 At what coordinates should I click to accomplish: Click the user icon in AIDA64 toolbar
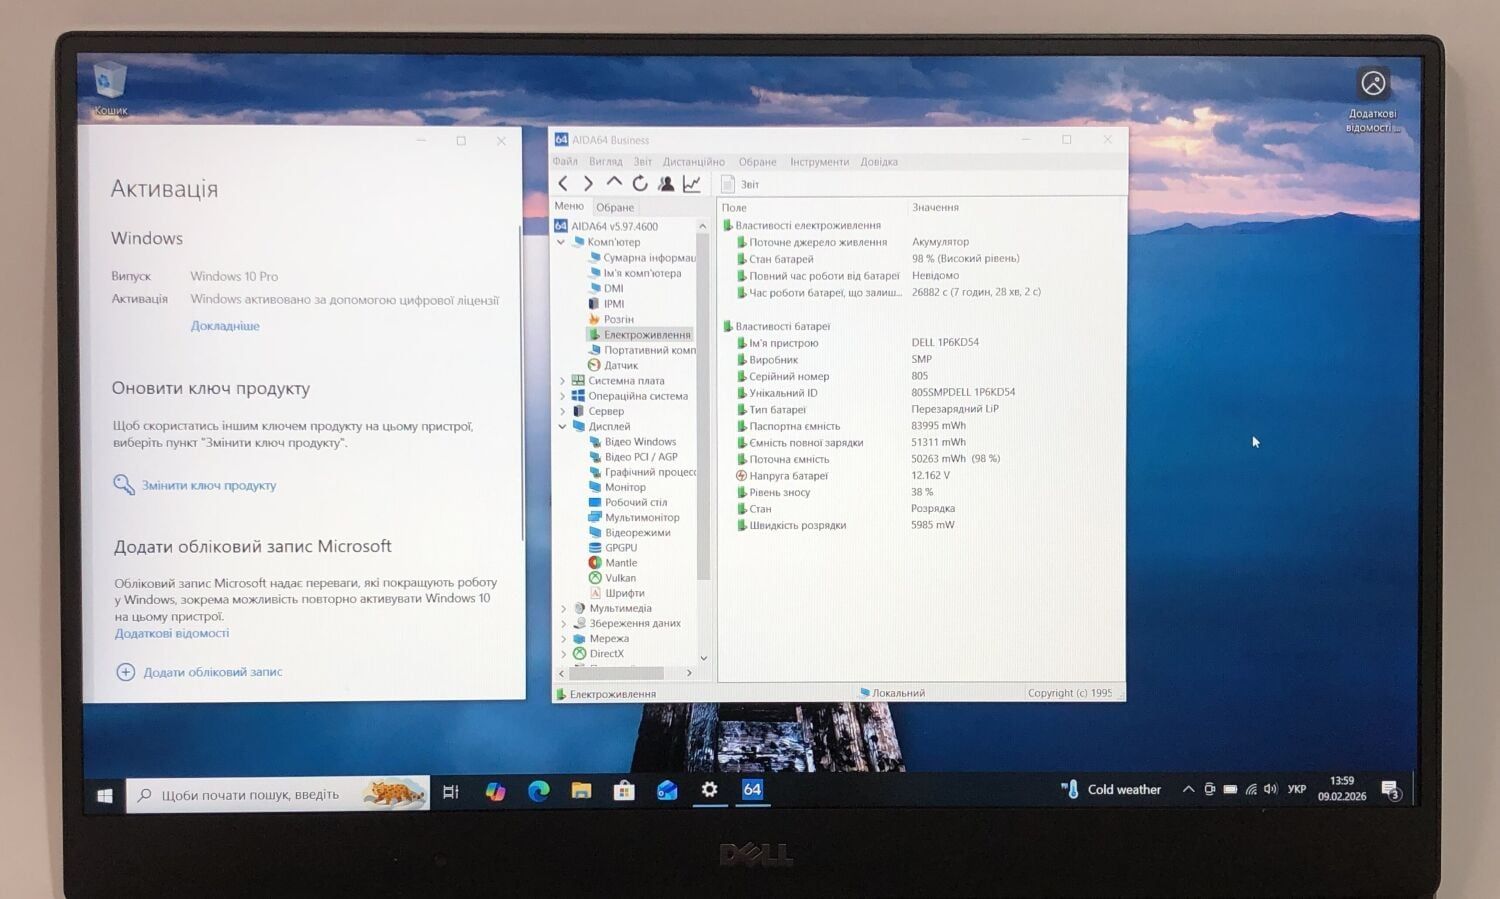666,184
